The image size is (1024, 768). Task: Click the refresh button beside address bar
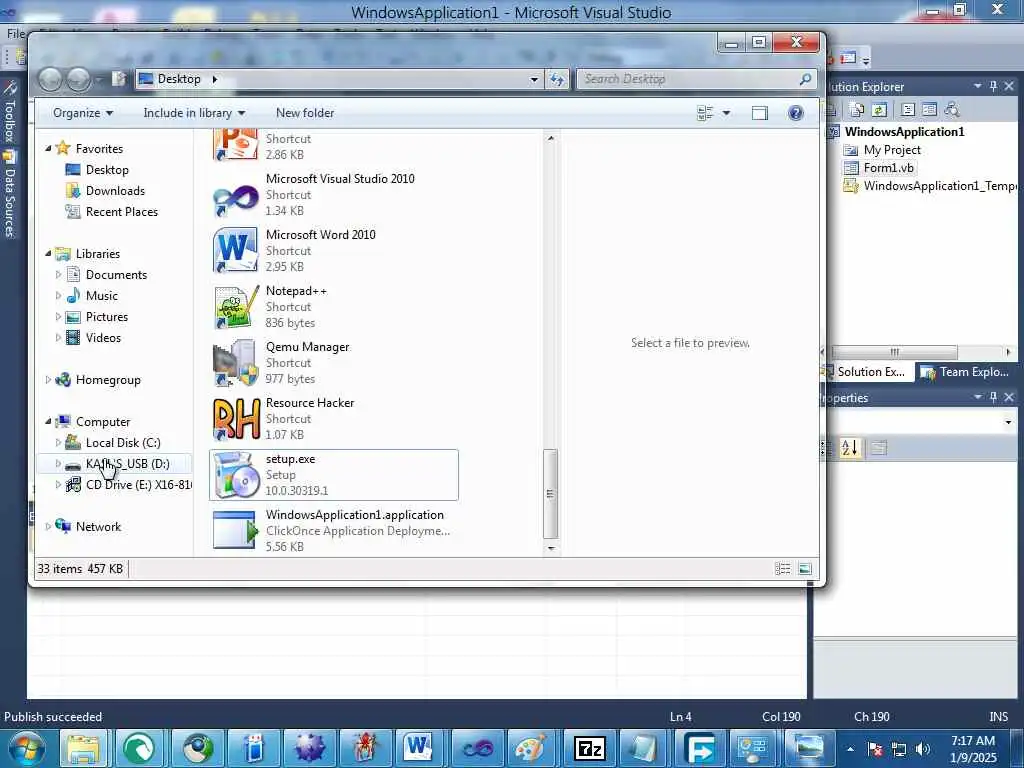click(x=557, y=79)
